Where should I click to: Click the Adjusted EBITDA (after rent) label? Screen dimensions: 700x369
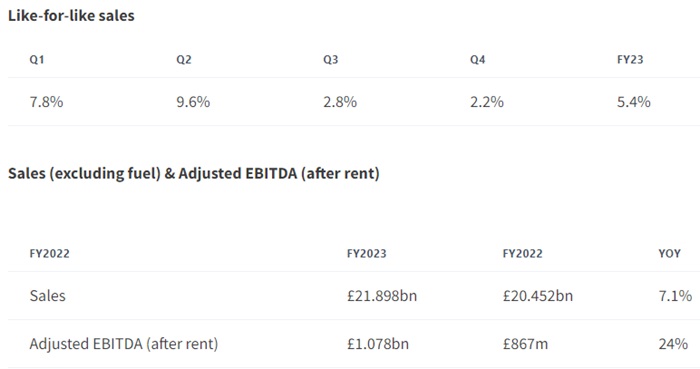click(124, 344)
